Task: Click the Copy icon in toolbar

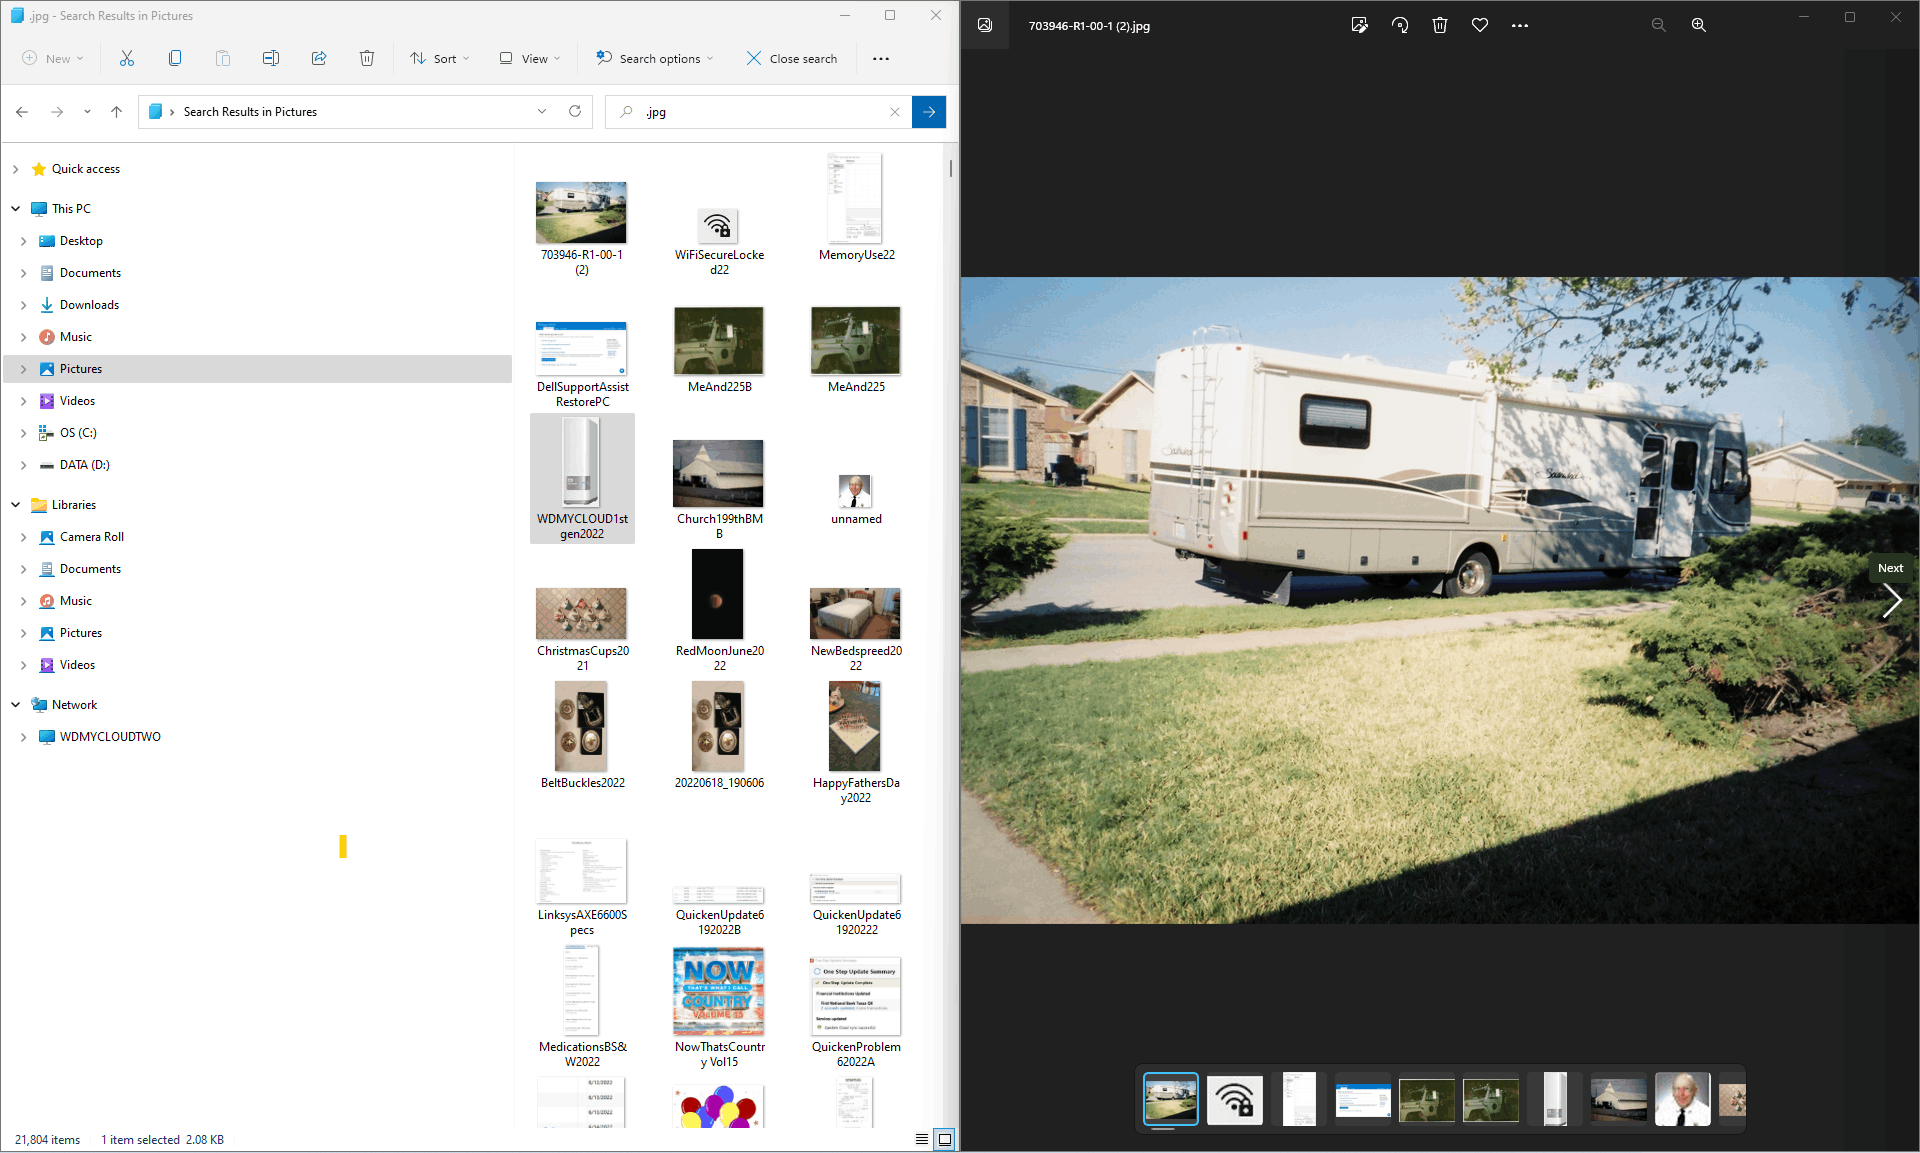Action: [175, 59]
